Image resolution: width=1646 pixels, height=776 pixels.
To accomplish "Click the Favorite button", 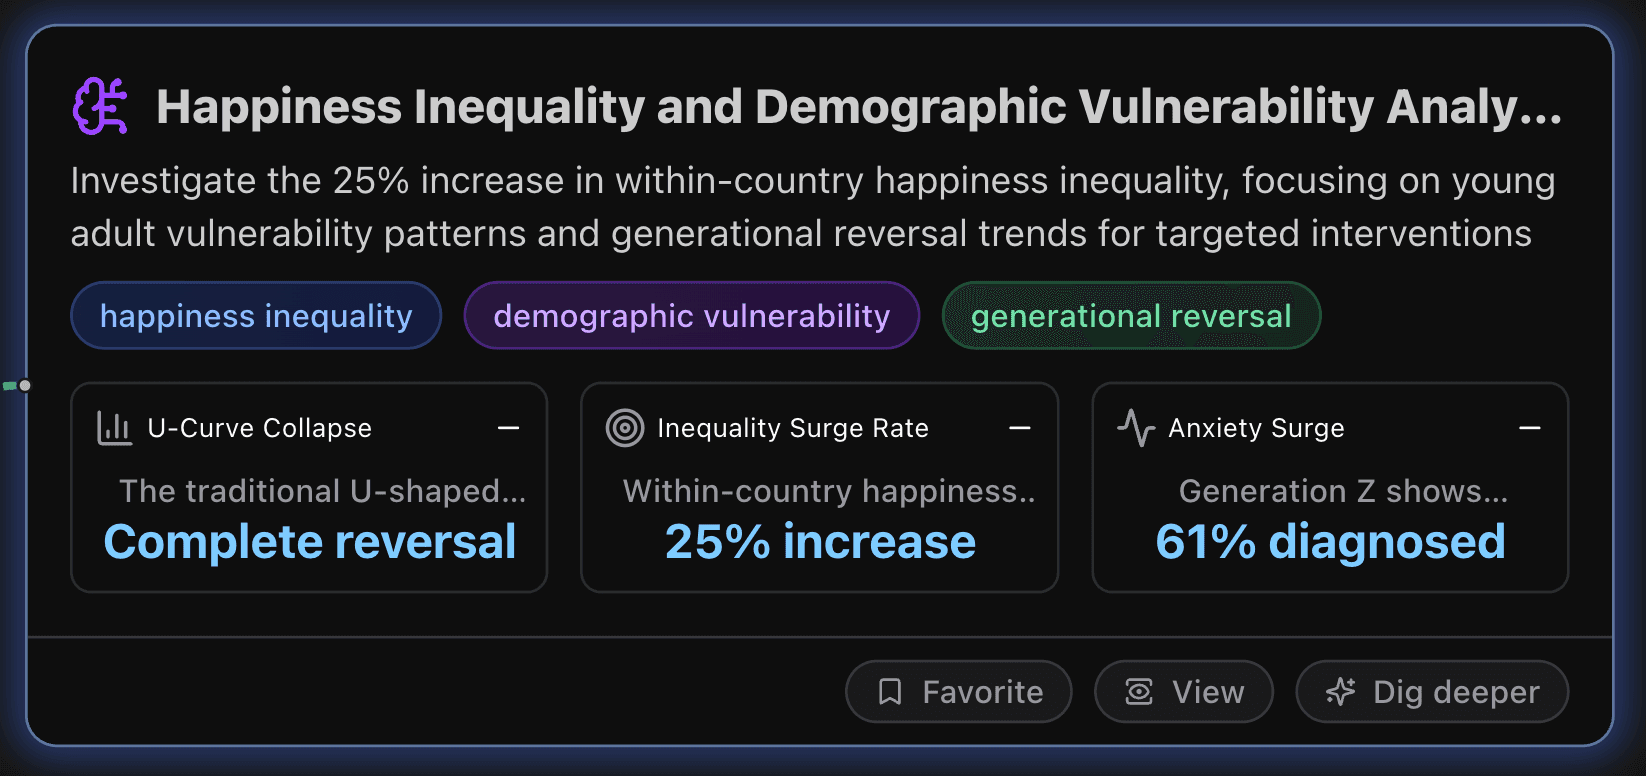I will (958, 691).
